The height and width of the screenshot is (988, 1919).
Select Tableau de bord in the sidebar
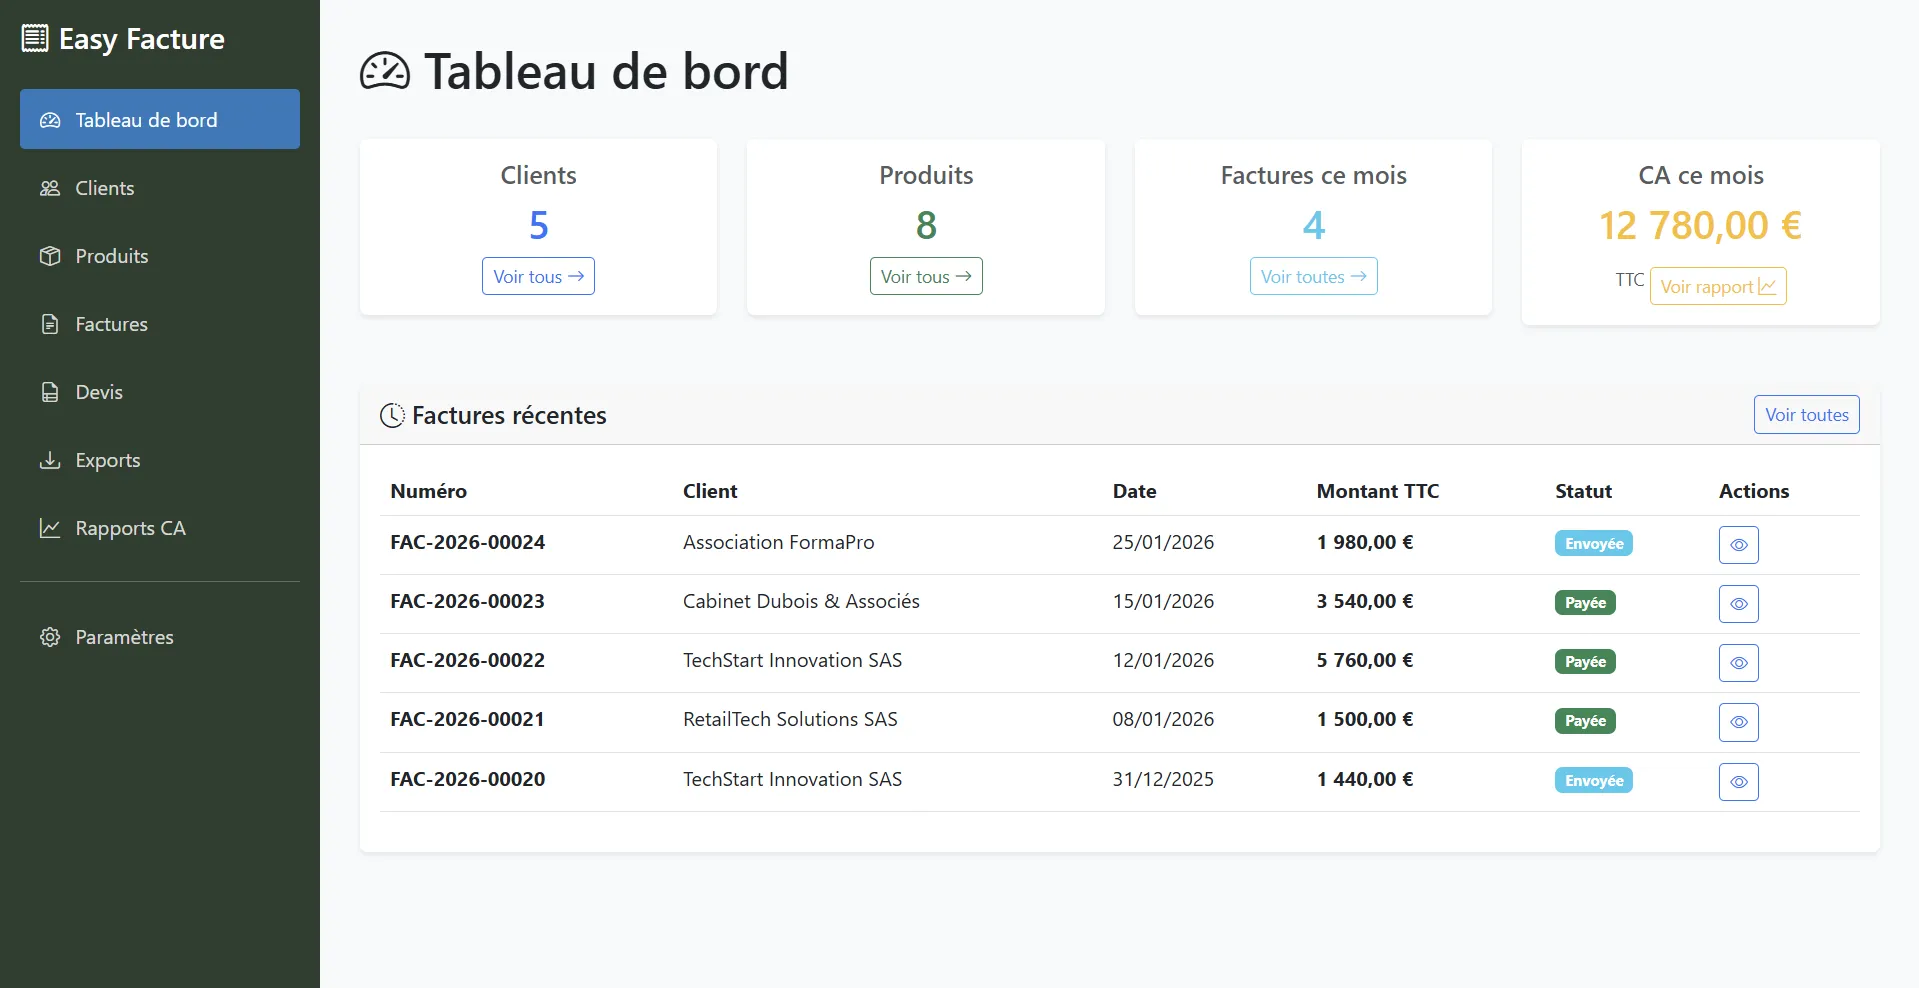coord(146,119)
